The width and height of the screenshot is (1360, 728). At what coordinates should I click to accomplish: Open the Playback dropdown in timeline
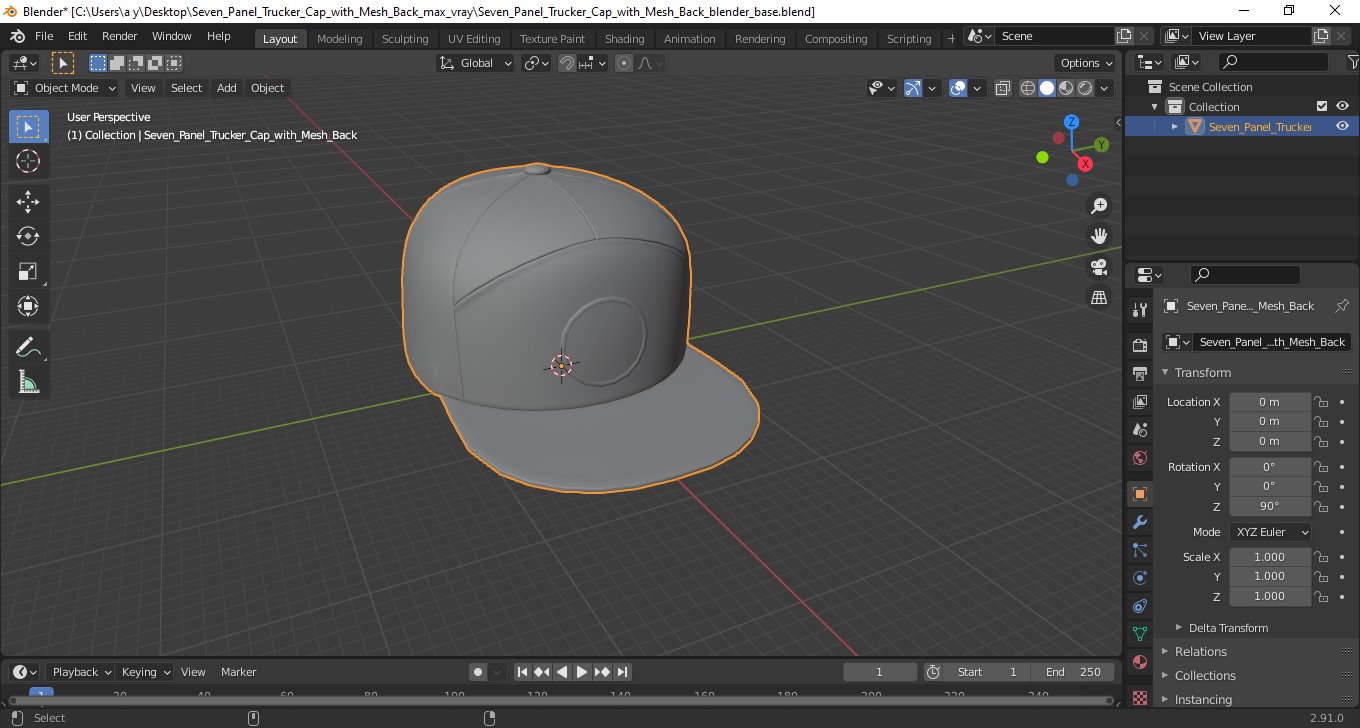pos(82,672)
